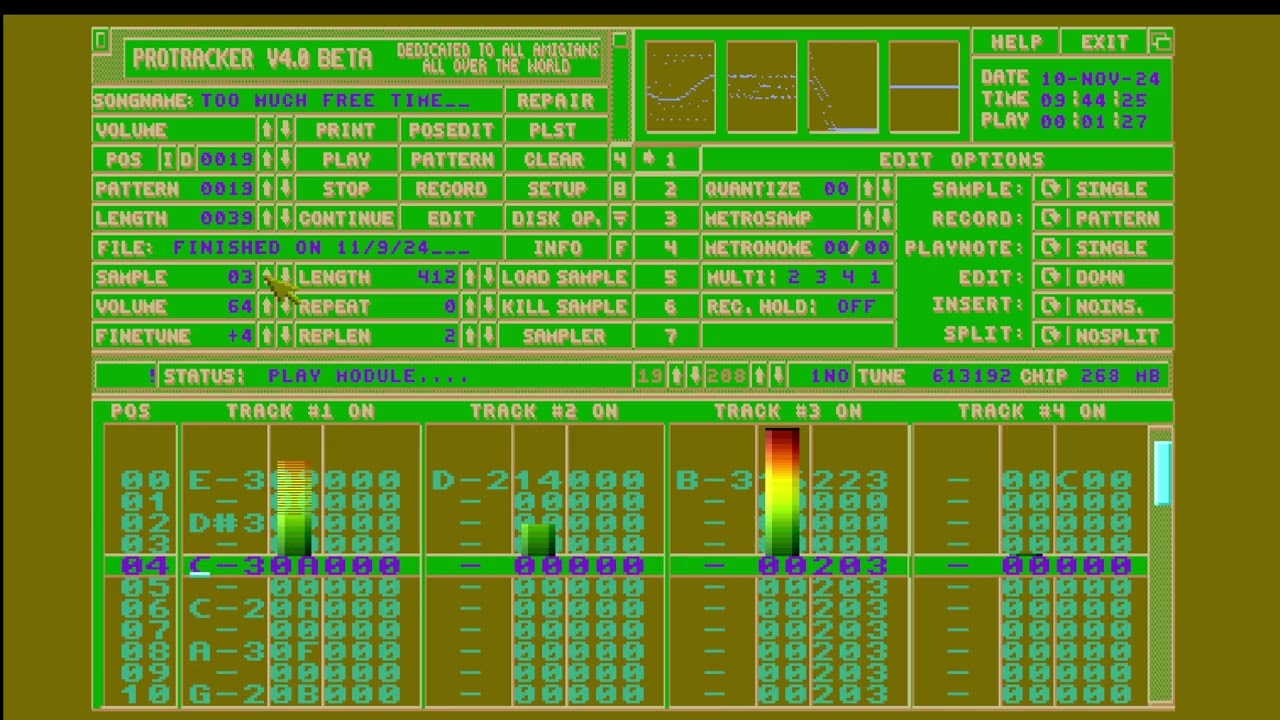This screenshot has height=720, width=1280.
Task: Decrease sample LENGTH 412 with the down arrow
Action: [488, 277]
